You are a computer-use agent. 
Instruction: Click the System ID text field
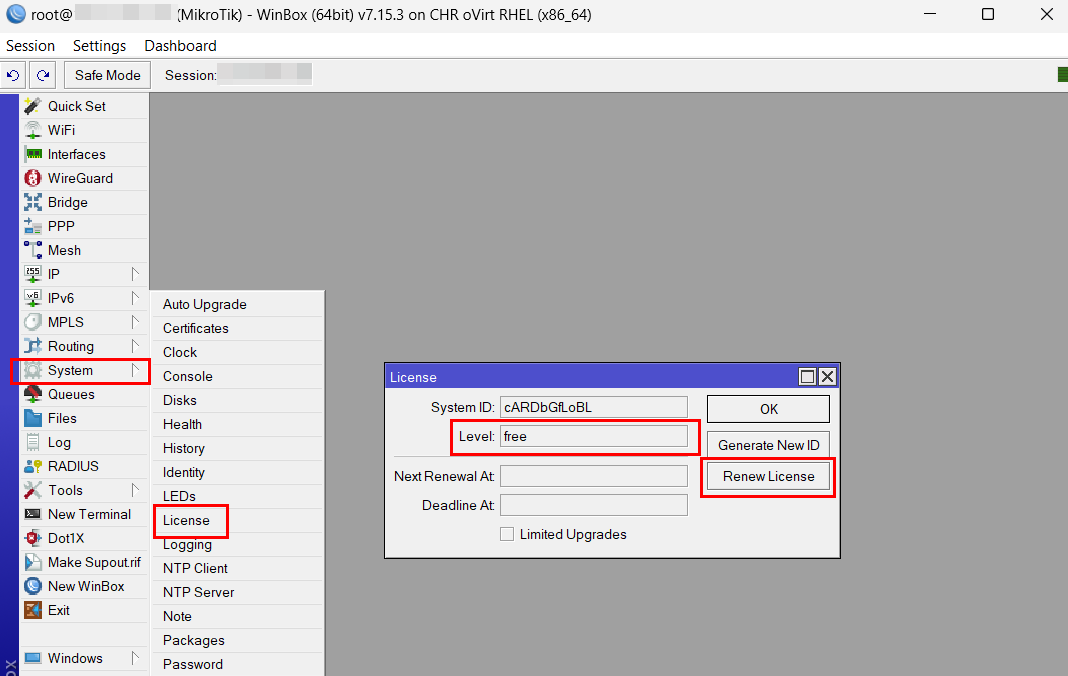[593, 407]
